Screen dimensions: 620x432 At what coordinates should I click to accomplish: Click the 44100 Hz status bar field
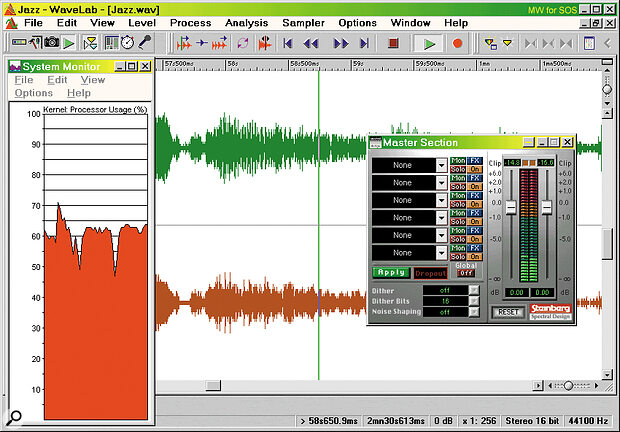pyautogui.click(x=588, y=421)
